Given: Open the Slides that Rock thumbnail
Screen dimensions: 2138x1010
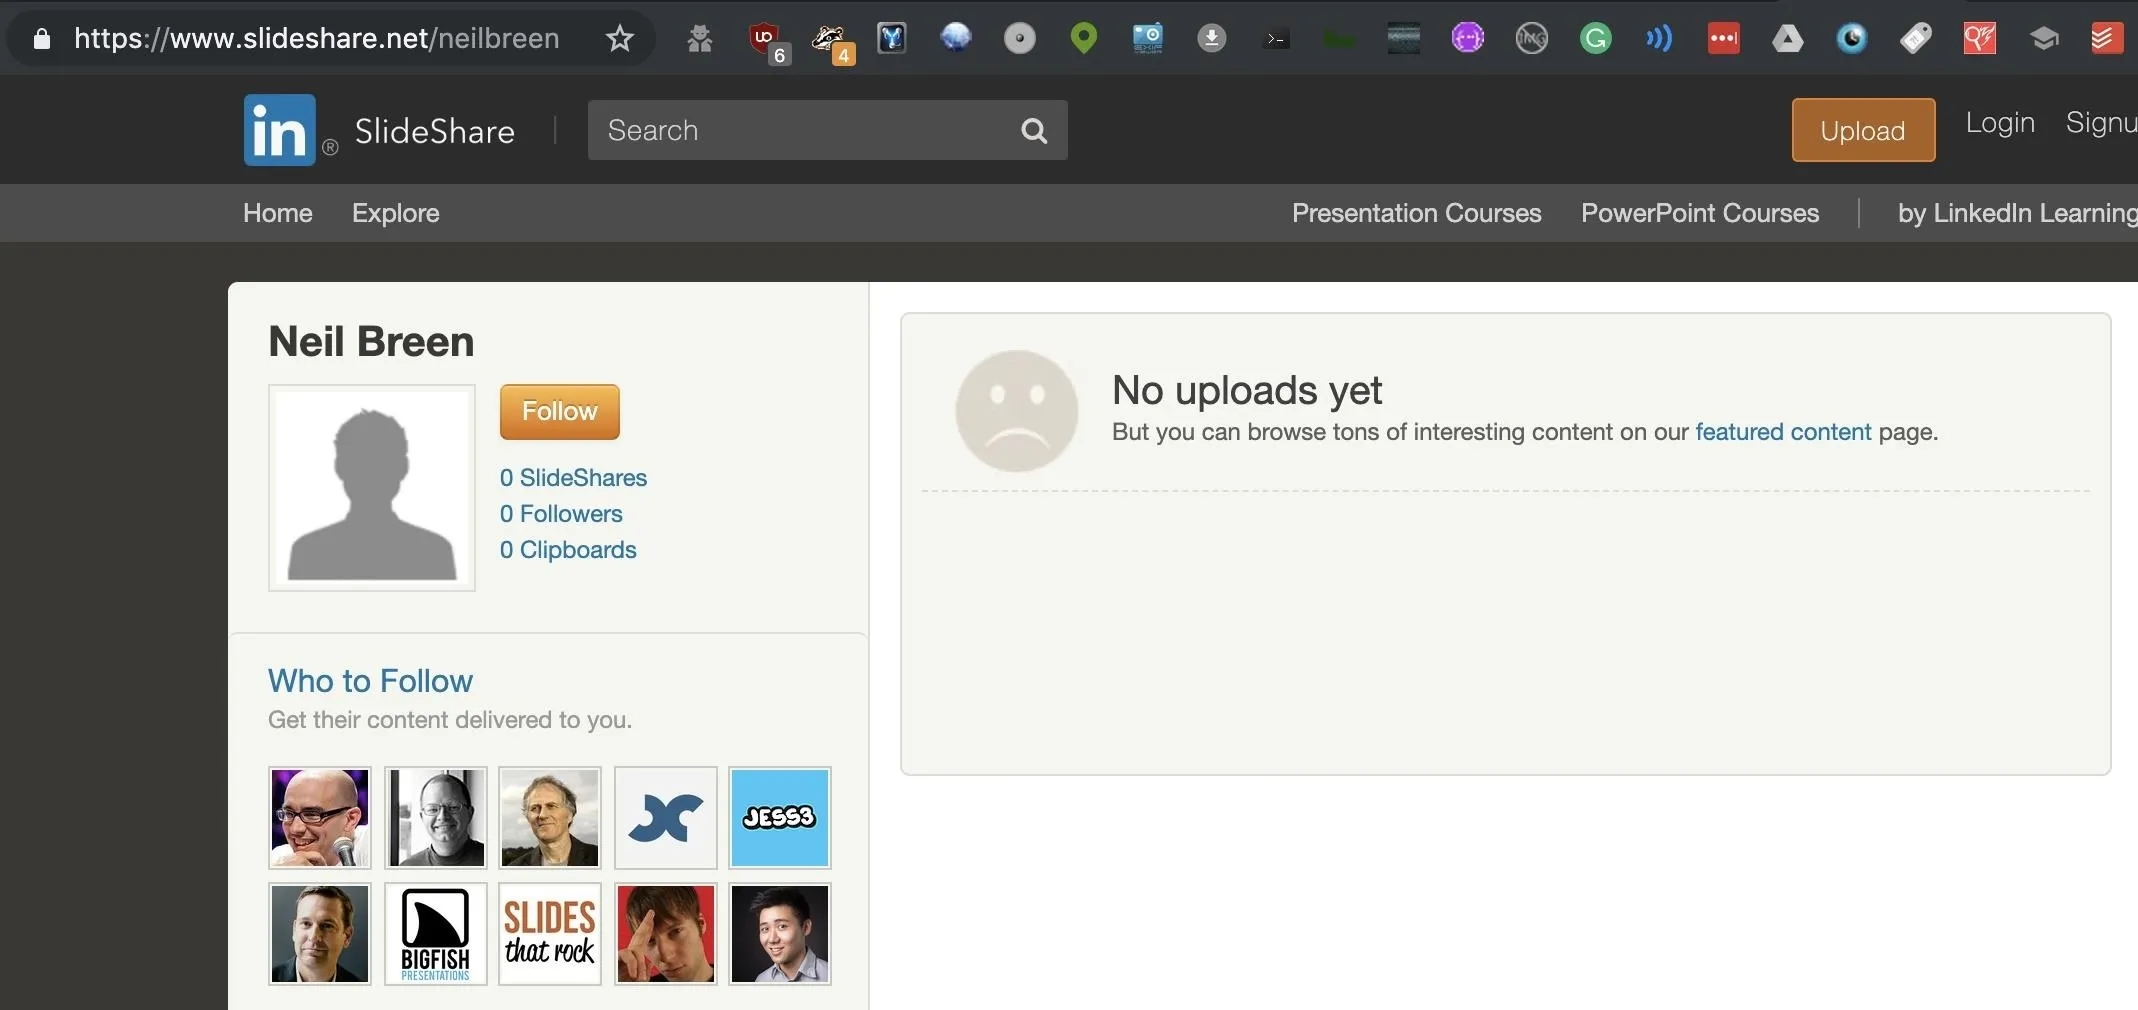Looking at the screenshot, I should (549, 934).
